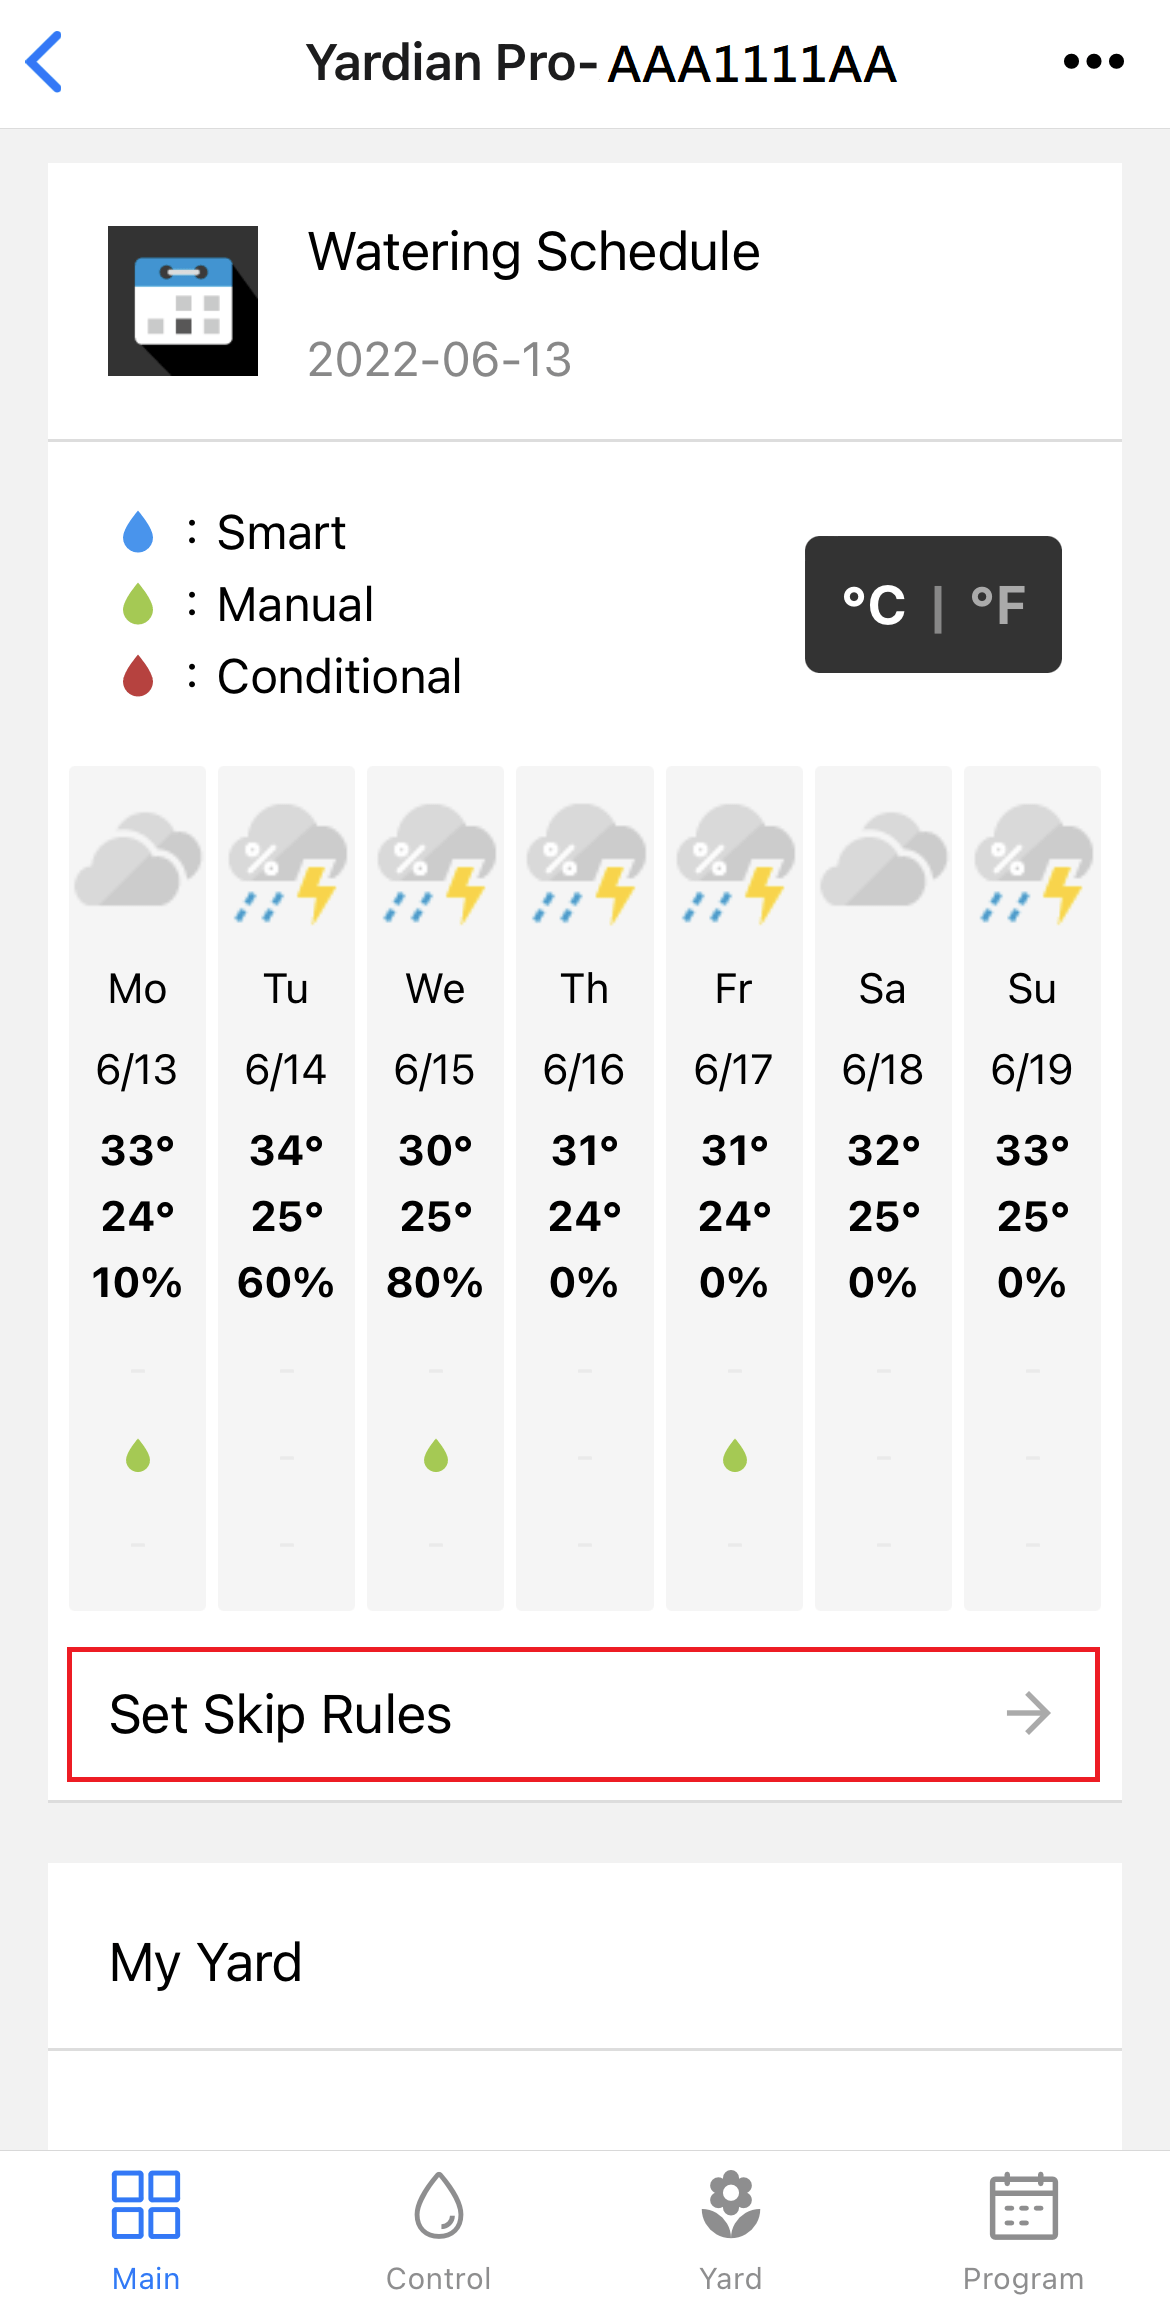
Task: Tap the blue Smart drop legend
Action: pyautogui.click(x=138, y=532)
